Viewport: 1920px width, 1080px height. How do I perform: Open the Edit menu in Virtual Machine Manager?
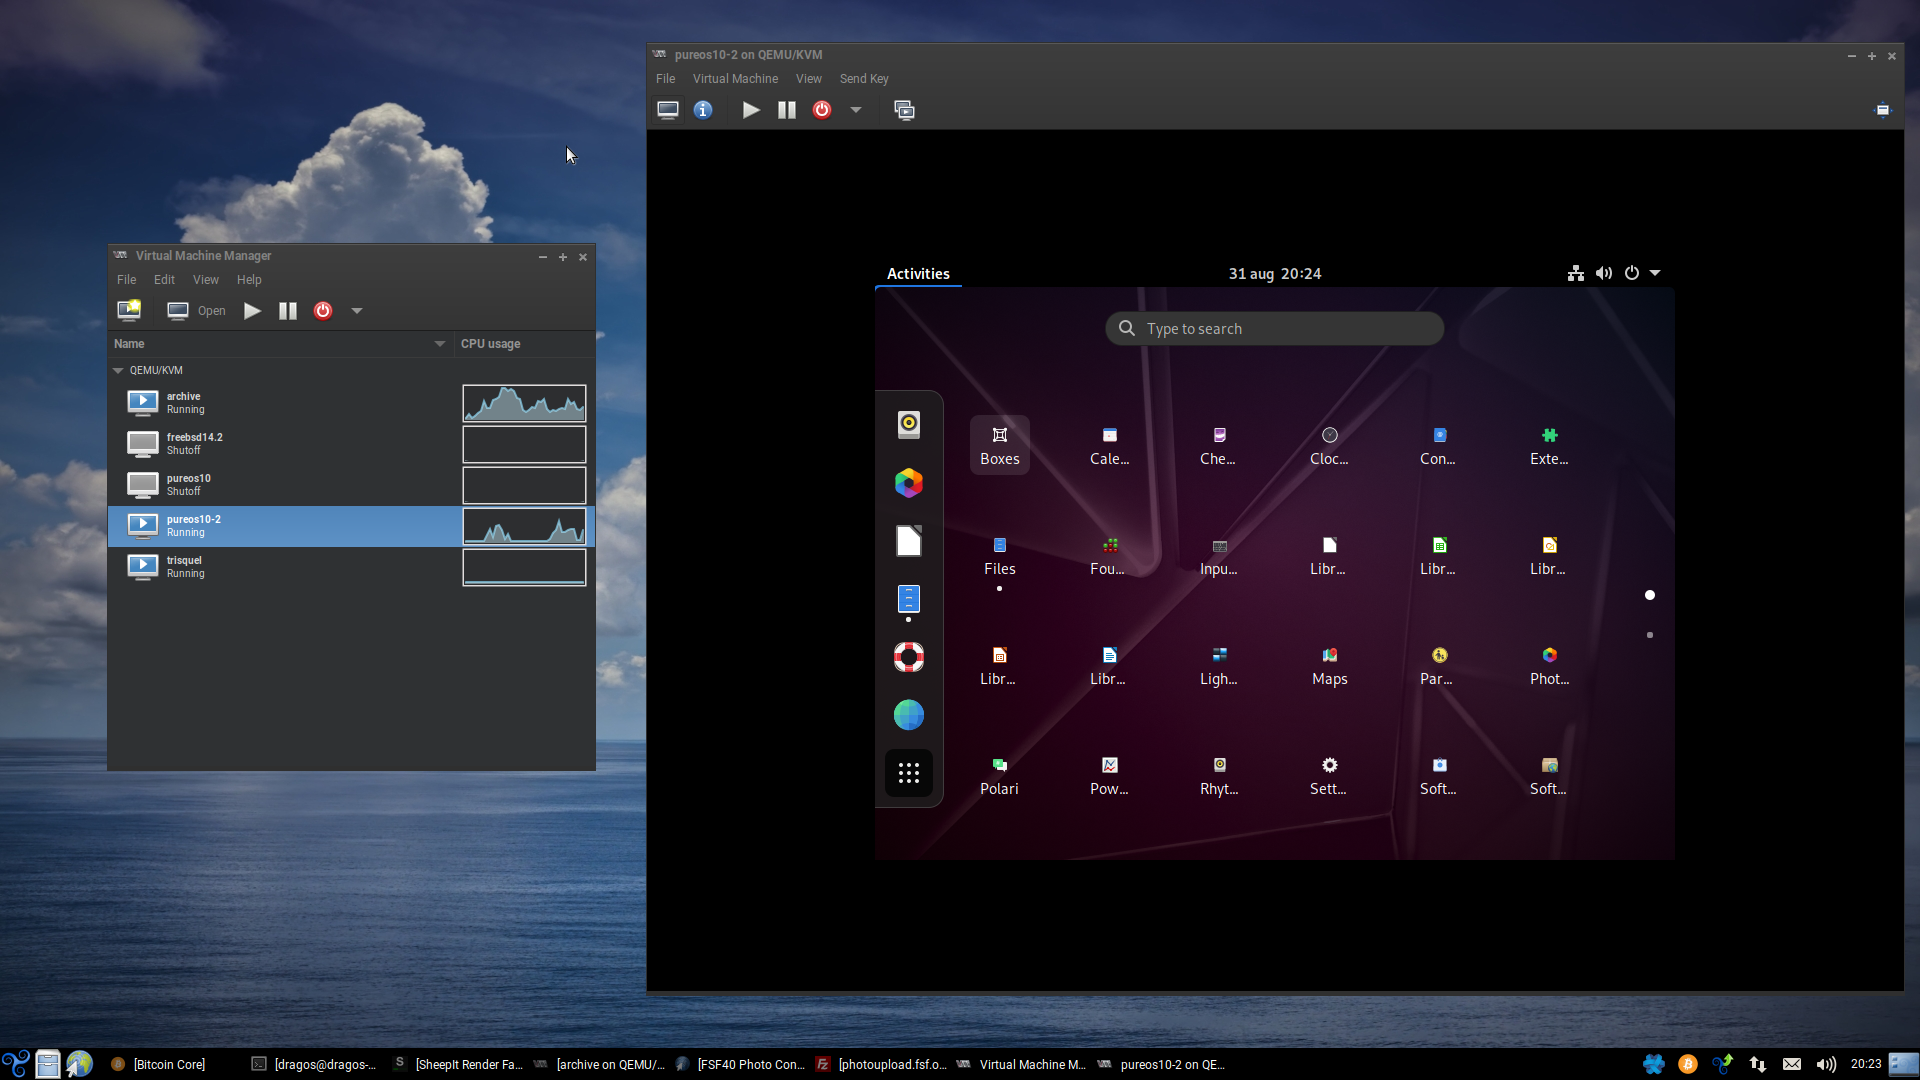tap(164, 280)
